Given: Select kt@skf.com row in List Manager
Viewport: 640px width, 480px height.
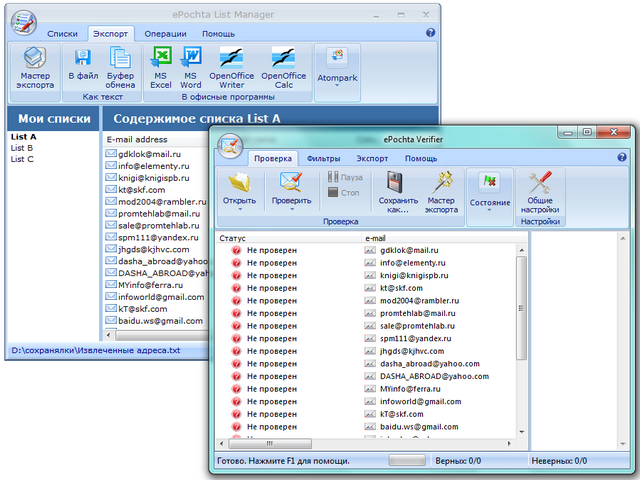Looking at the screenshot, I should pyautogui.click(x=142, y=190).
